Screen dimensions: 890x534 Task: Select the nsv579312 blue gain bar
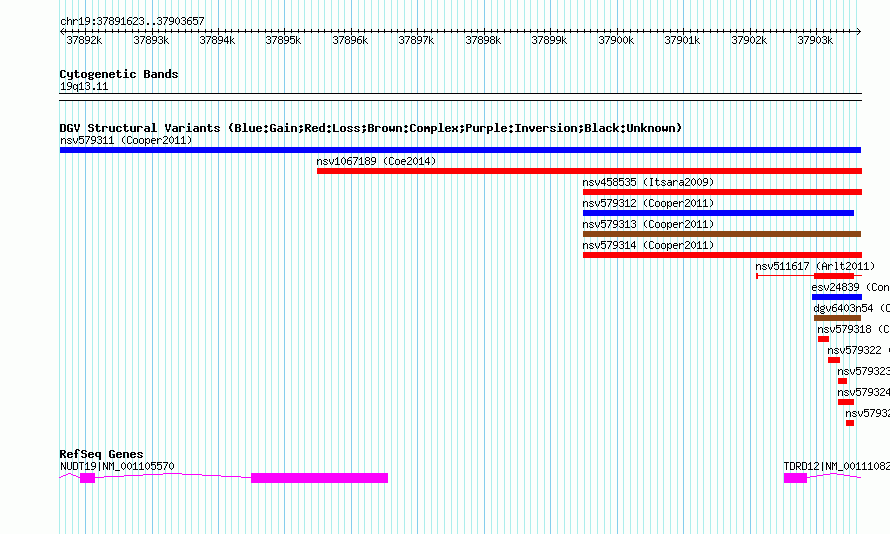[718, 213]
